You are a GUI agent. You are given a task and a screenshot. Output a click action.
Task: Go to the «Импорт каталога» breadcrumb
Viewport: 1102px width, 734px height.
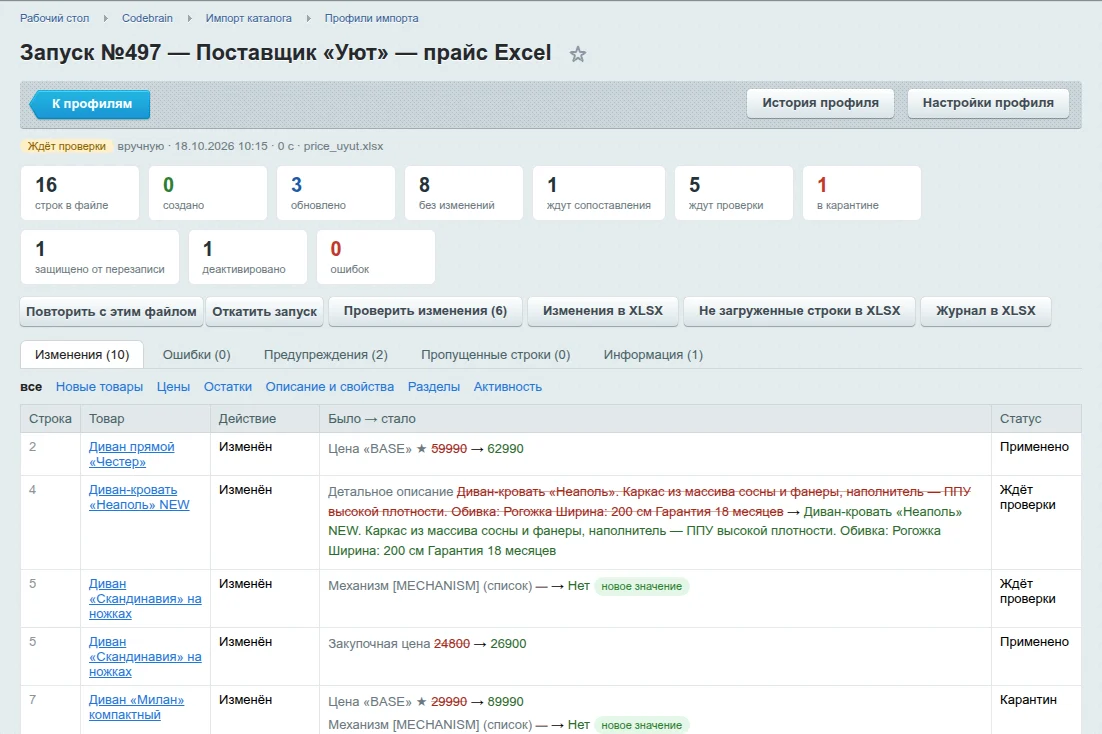point(248,18)
